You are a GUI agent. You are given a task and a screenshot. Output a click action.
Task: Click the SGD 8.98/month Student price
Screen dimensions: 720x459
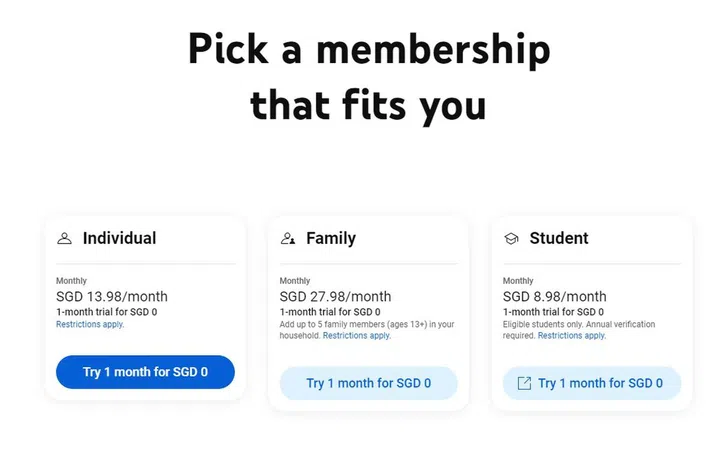(x=554, y=296)
